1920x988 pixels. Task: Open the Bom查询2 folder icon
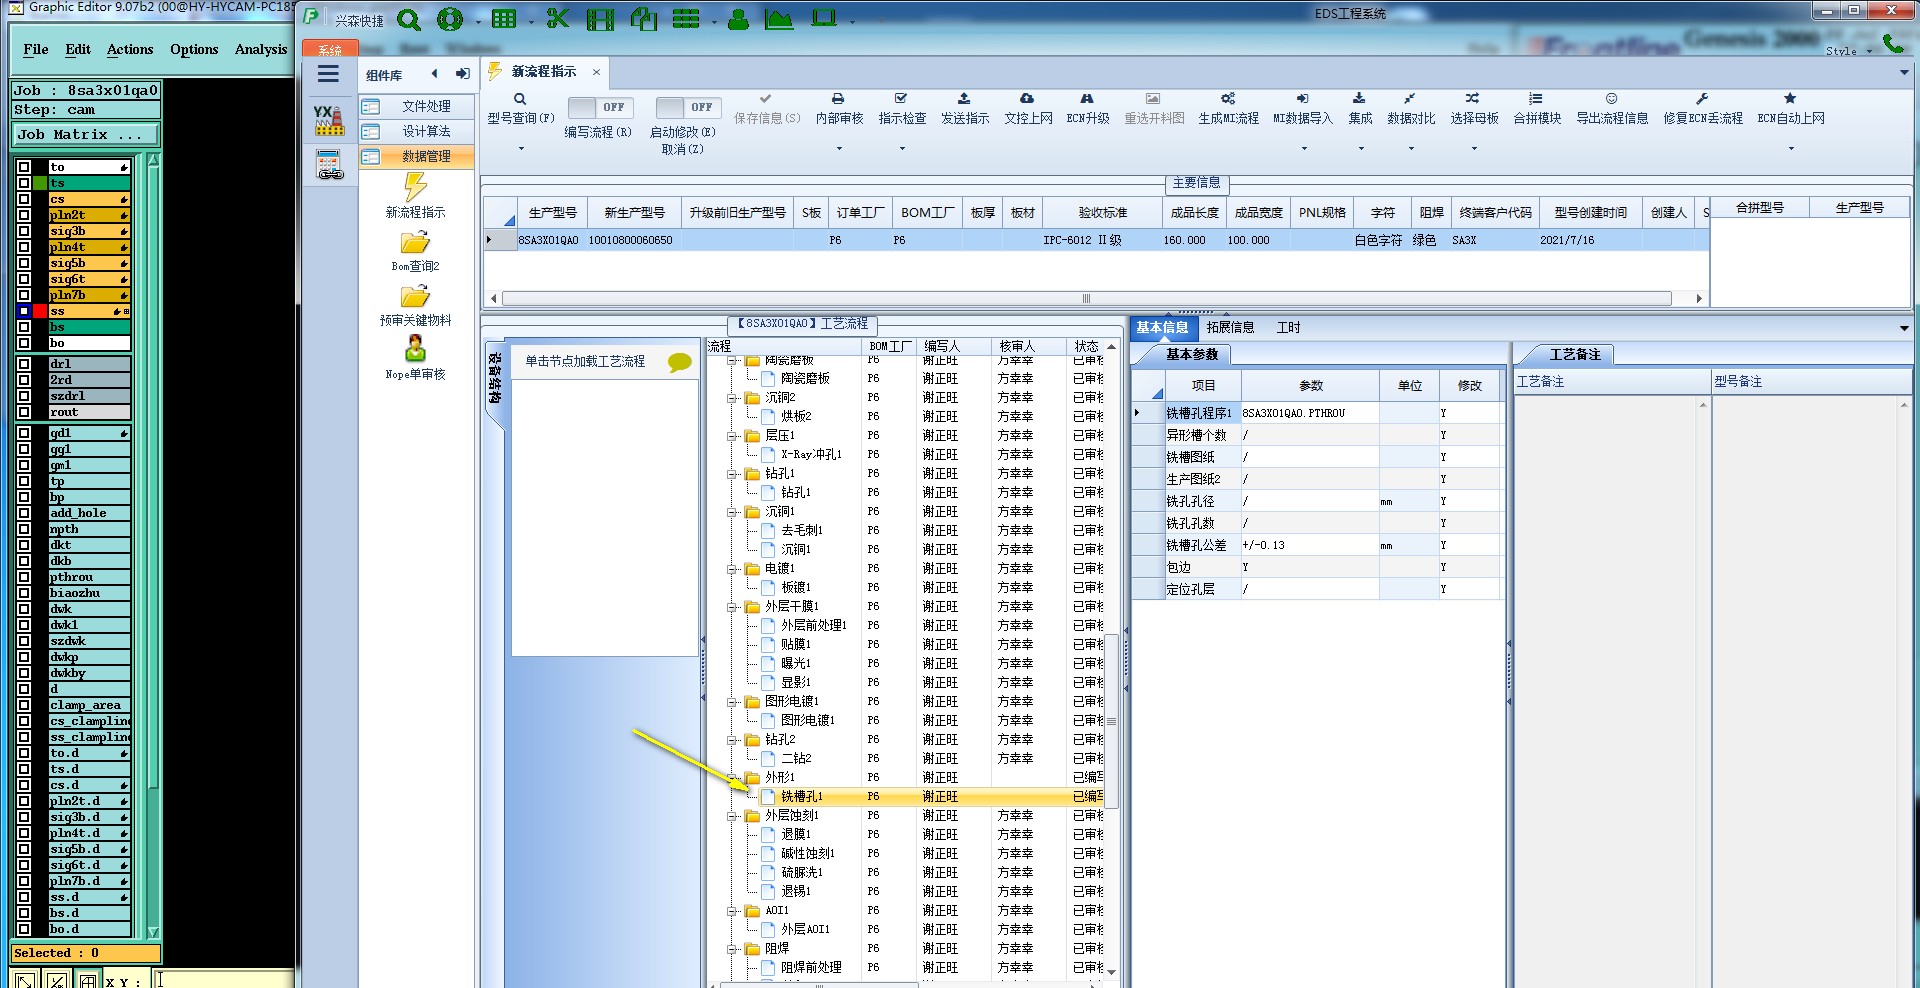(x=415, y=243)
